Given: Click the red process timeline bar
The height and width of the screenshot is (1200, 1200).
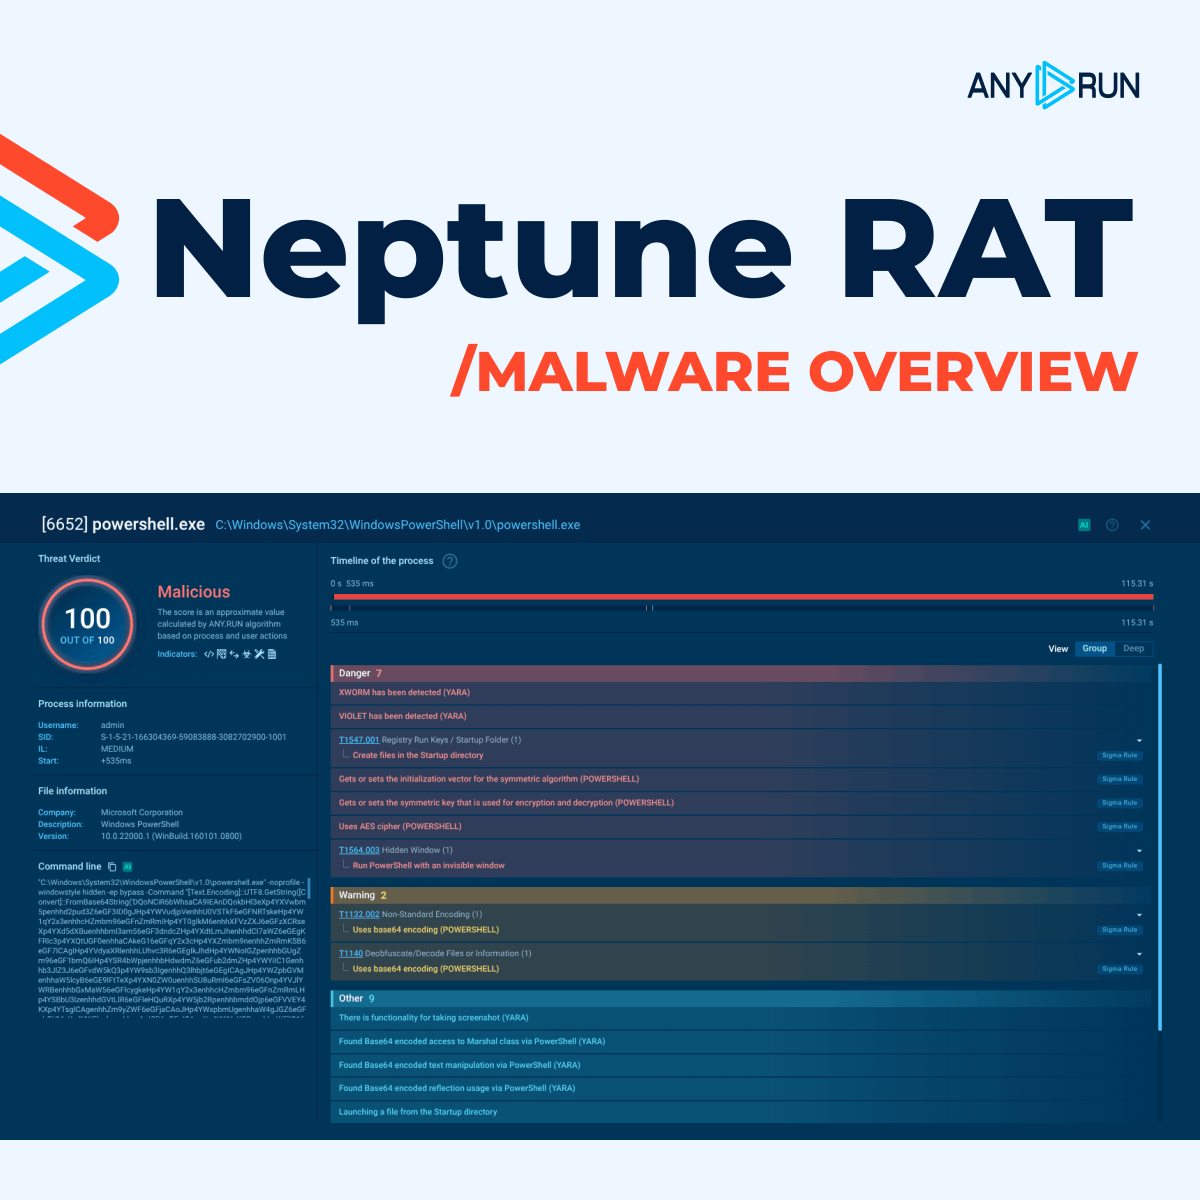Looking at the screenshot, I should [x=743, y=597].
